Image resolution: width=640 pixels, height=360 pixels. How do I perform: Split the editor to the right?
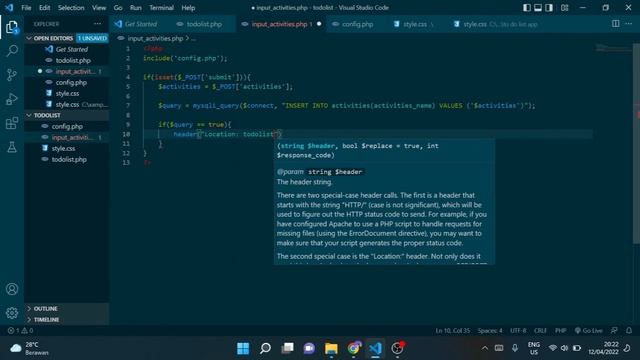click(616, 24)
